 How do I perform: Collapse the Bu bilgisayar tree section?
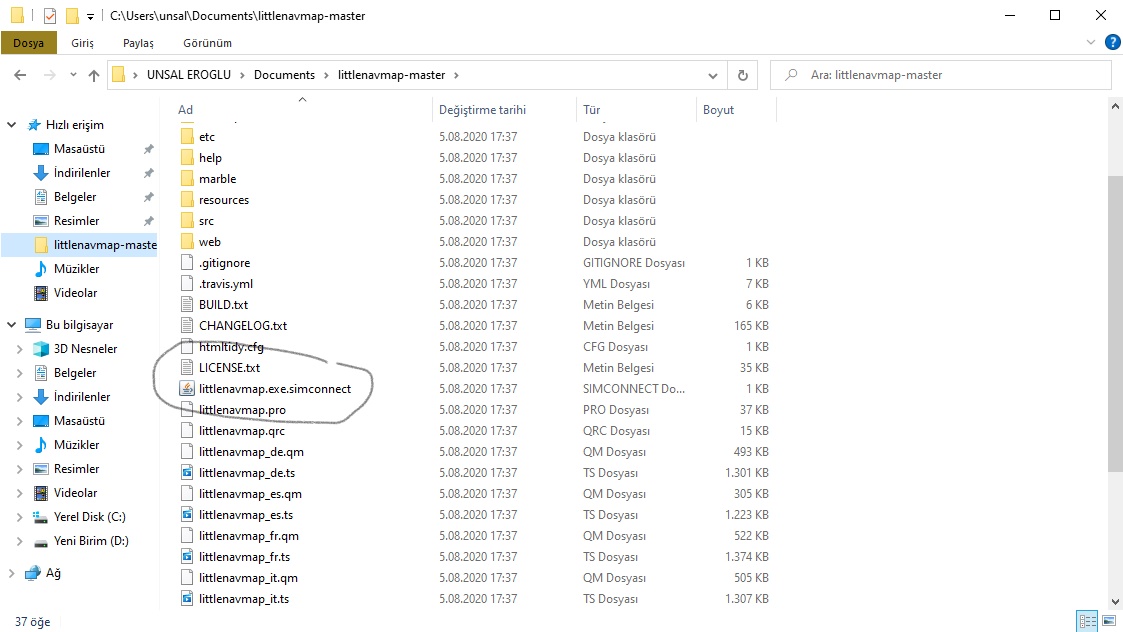(11, 325)
